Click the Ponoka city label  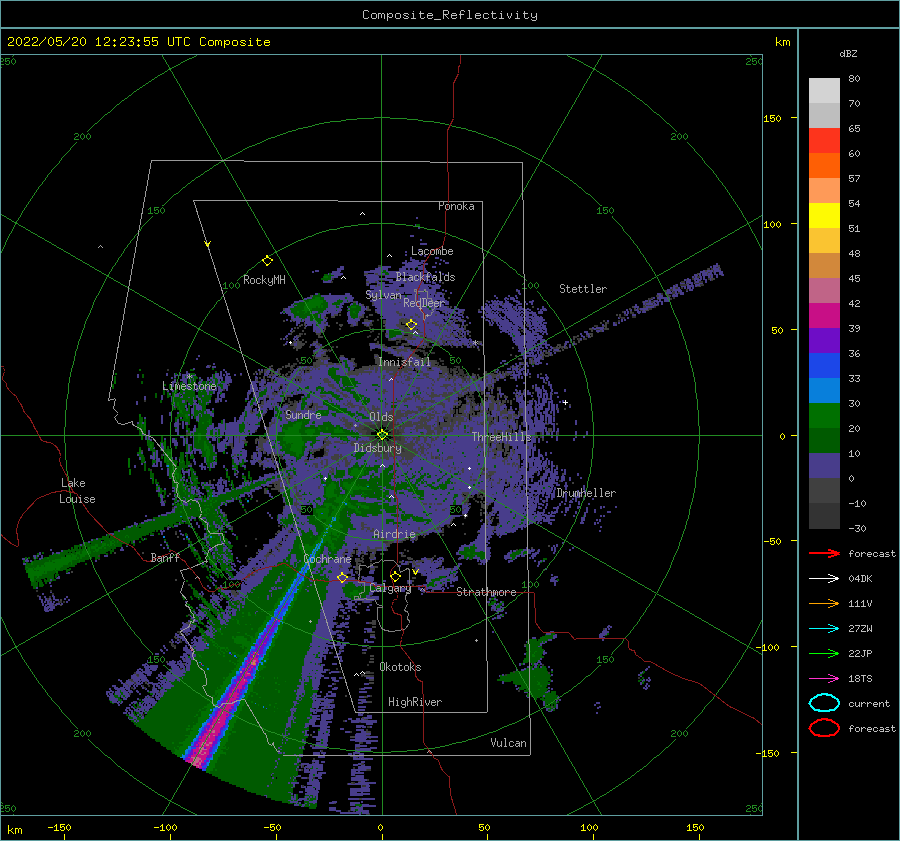(456, 206)
